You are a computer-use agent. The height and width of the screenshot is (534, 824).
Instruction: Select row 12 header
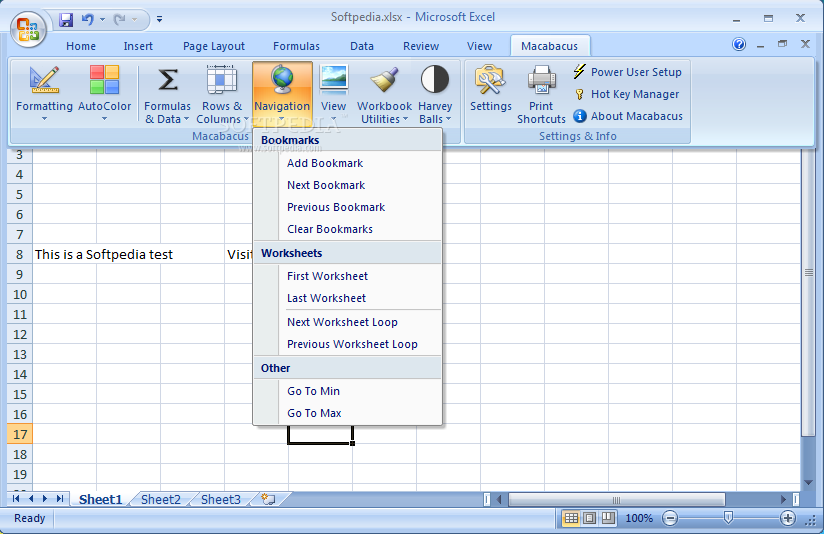click(19, 334)
